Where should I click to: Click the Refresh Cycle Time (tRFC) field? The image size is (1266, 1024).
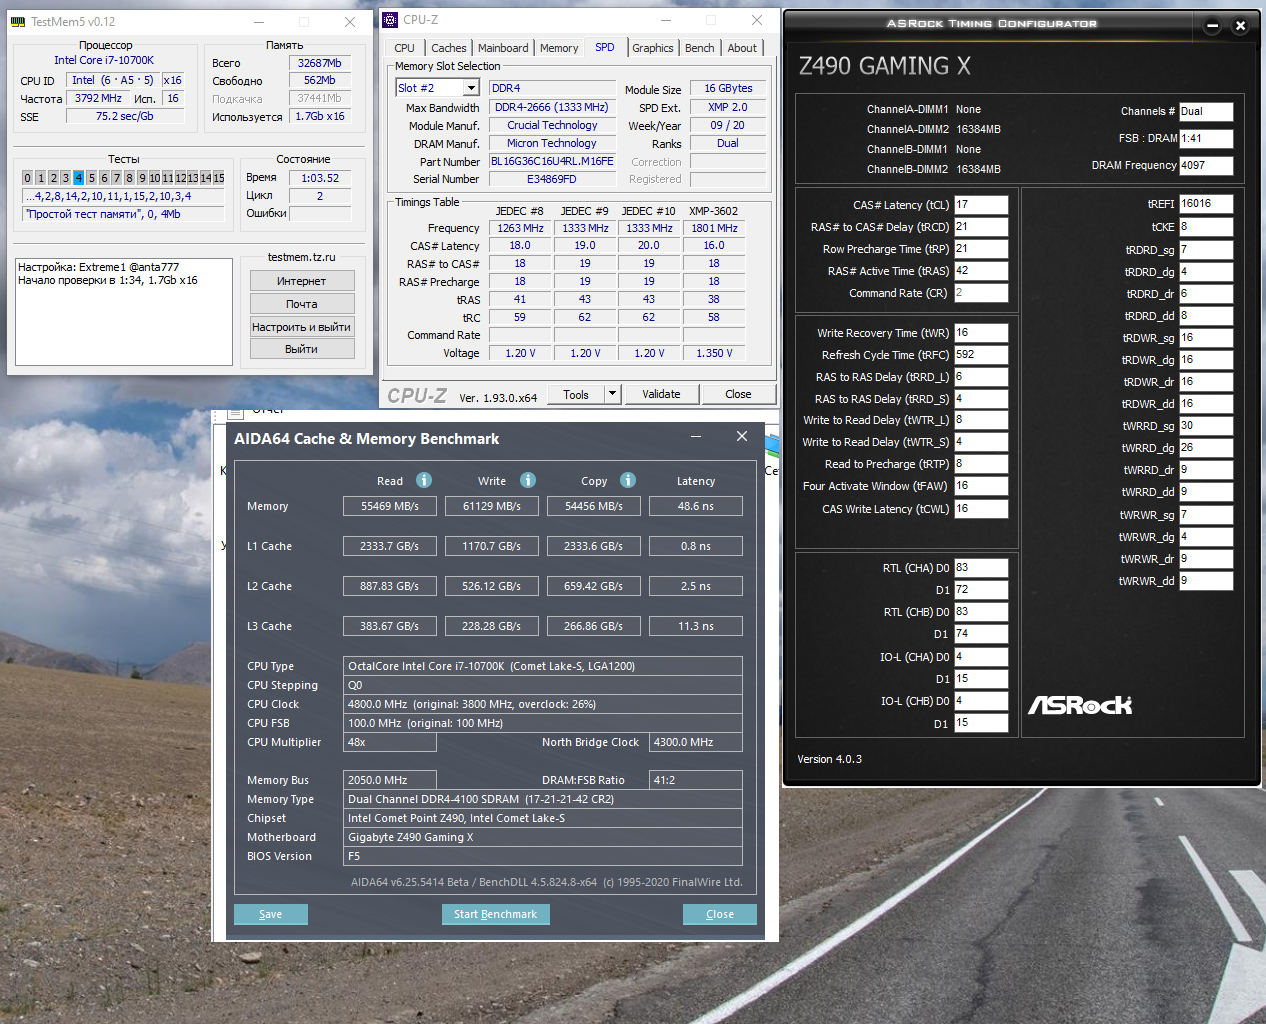pos(981,355)
